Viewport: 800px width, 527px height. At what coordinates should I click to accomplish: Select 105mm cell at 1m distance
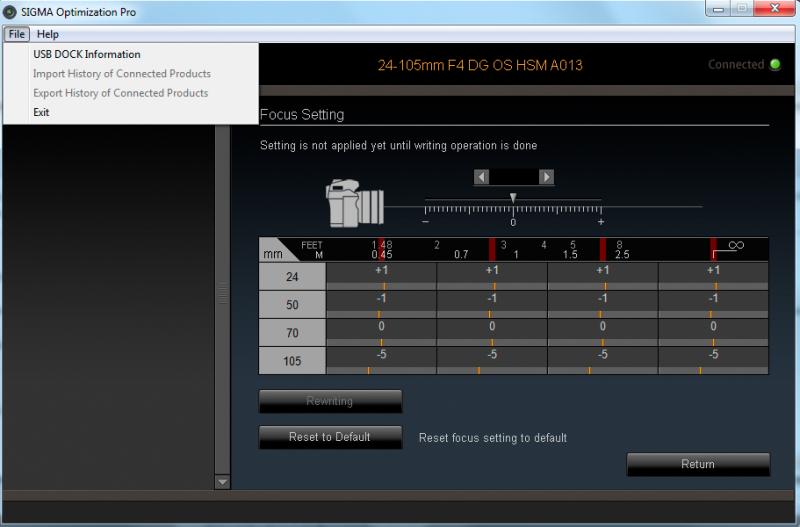point(492,361)
